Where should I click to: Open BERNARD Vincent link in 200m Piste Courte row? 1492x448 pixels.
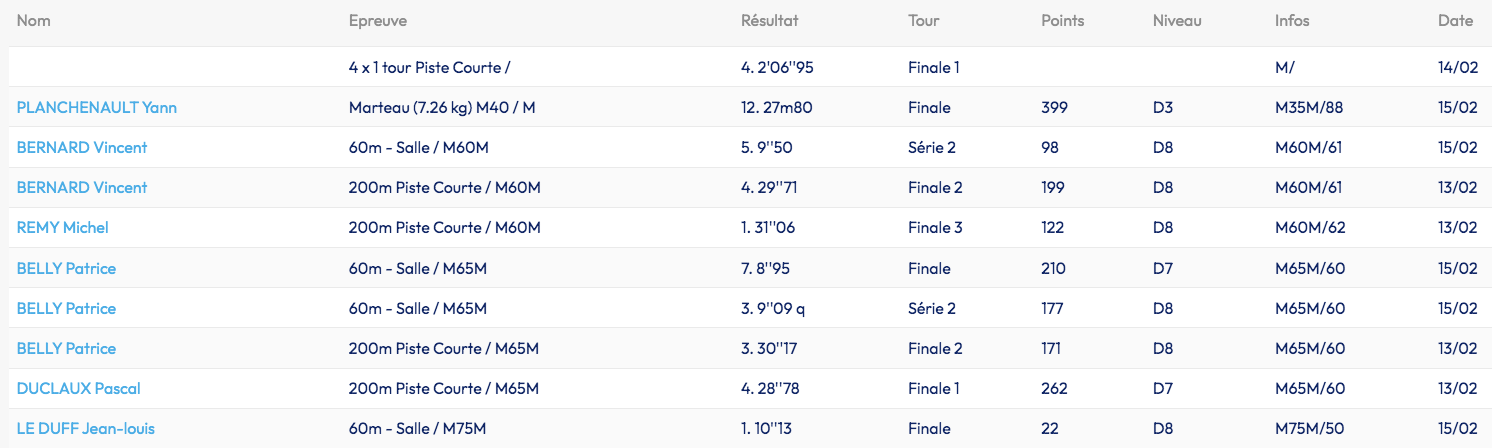82,188
